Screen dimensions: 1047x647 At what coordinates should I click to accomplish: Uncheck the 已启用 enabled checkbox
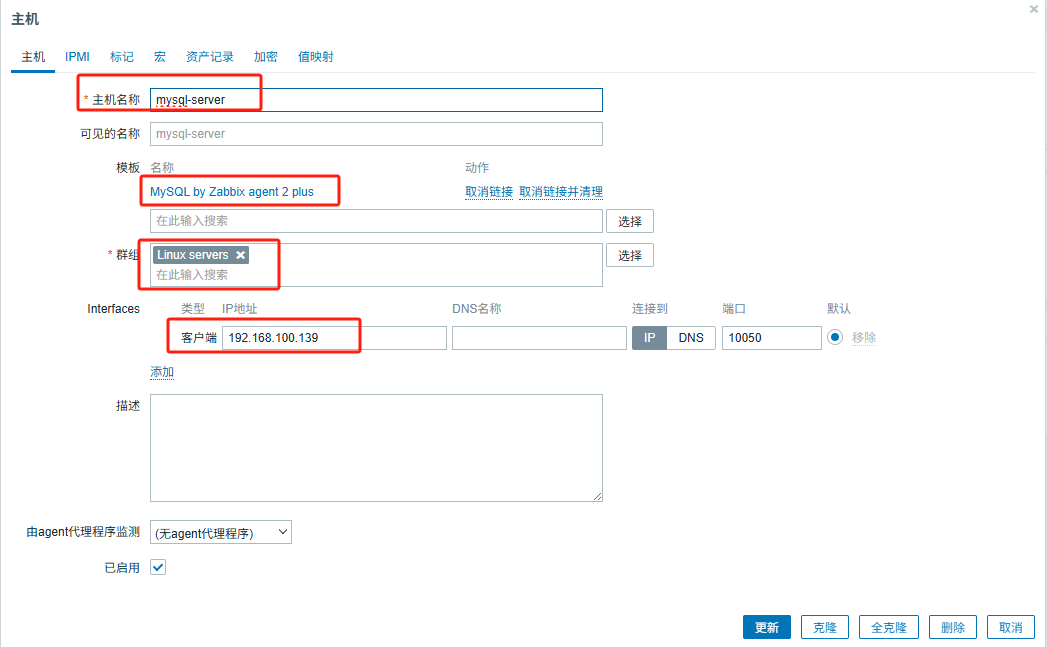tap(158, 568)
